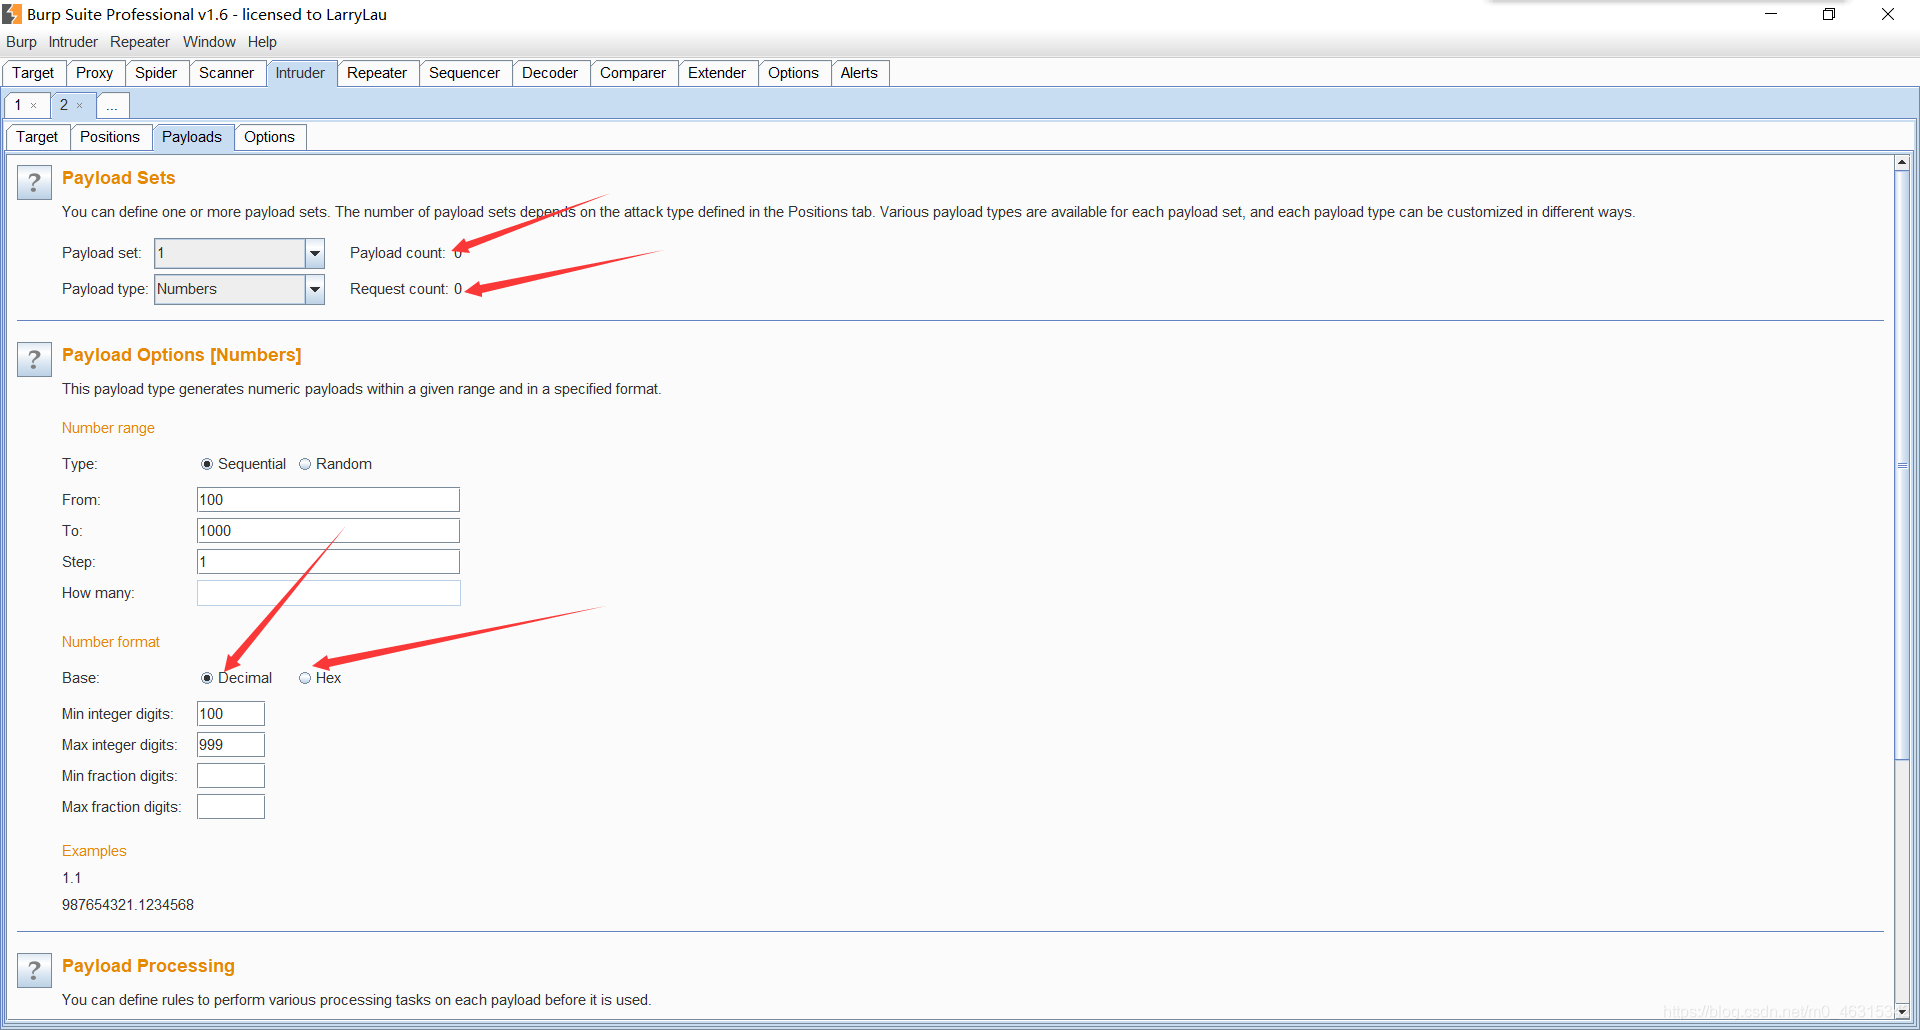
Task: Click the Payload Options help icon
Action: click(34, 359)
